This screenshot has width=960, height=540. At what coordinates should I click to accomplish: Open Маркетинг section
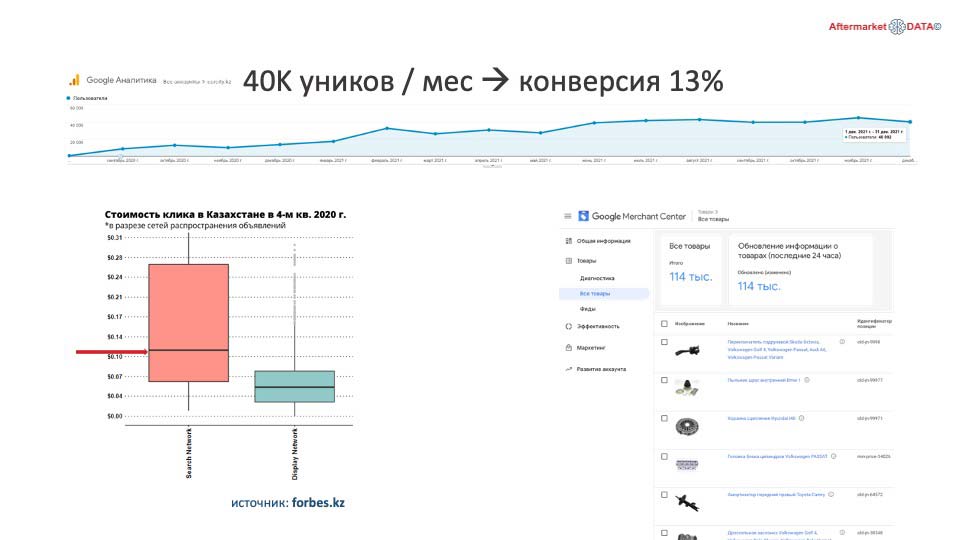591,348
